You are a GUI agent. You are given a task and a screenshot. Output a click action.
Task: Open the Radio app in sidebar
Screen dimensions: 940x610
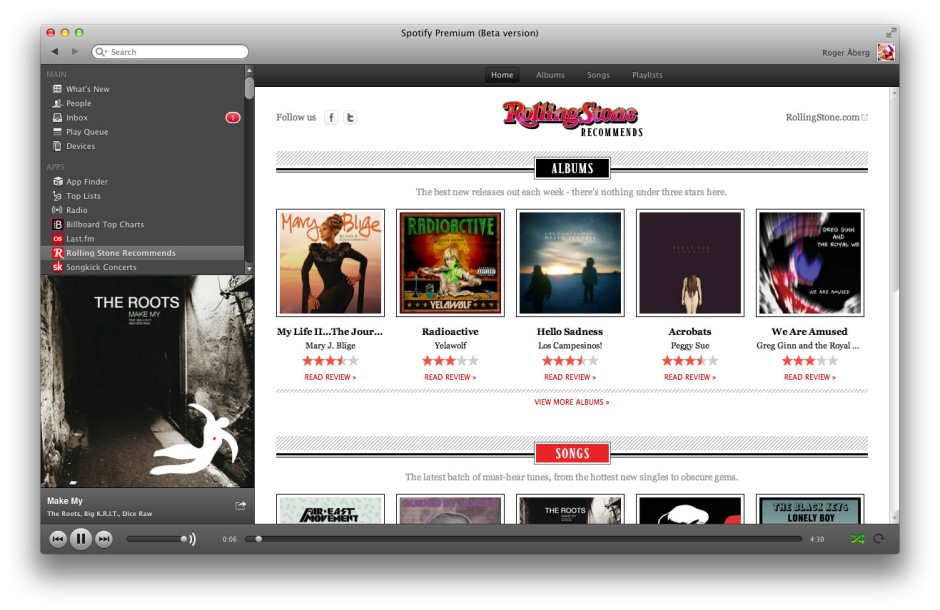coord(77,210)
